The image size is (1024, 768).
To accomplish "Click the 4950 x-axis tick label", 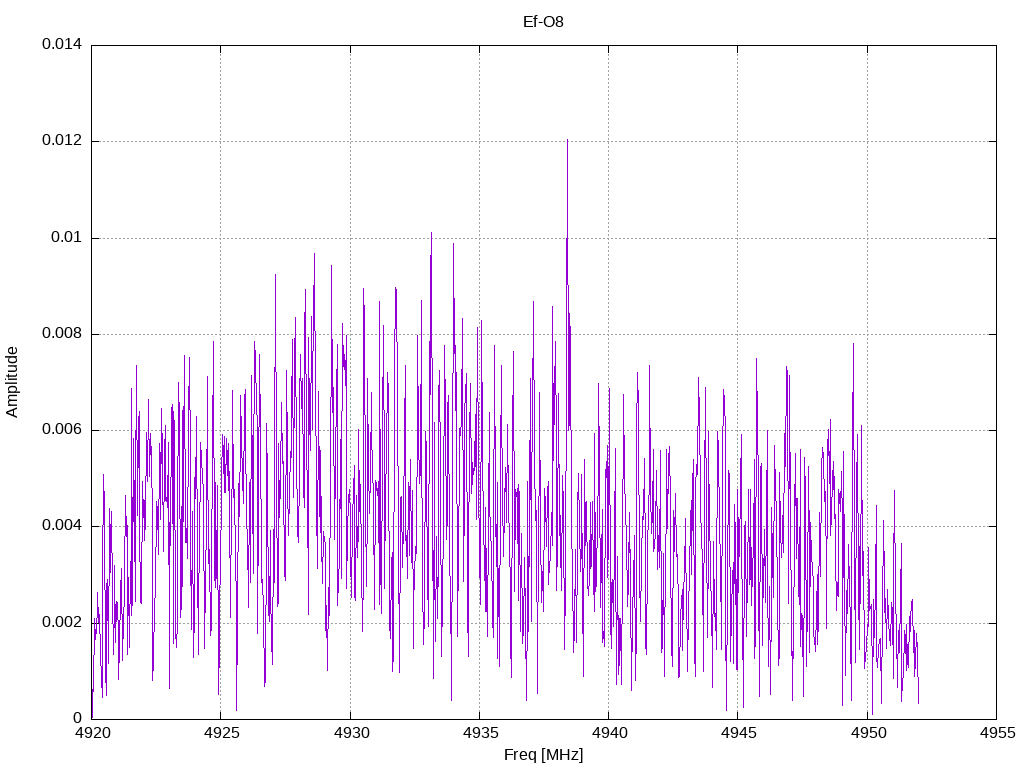I will click(x=868, y=733).
